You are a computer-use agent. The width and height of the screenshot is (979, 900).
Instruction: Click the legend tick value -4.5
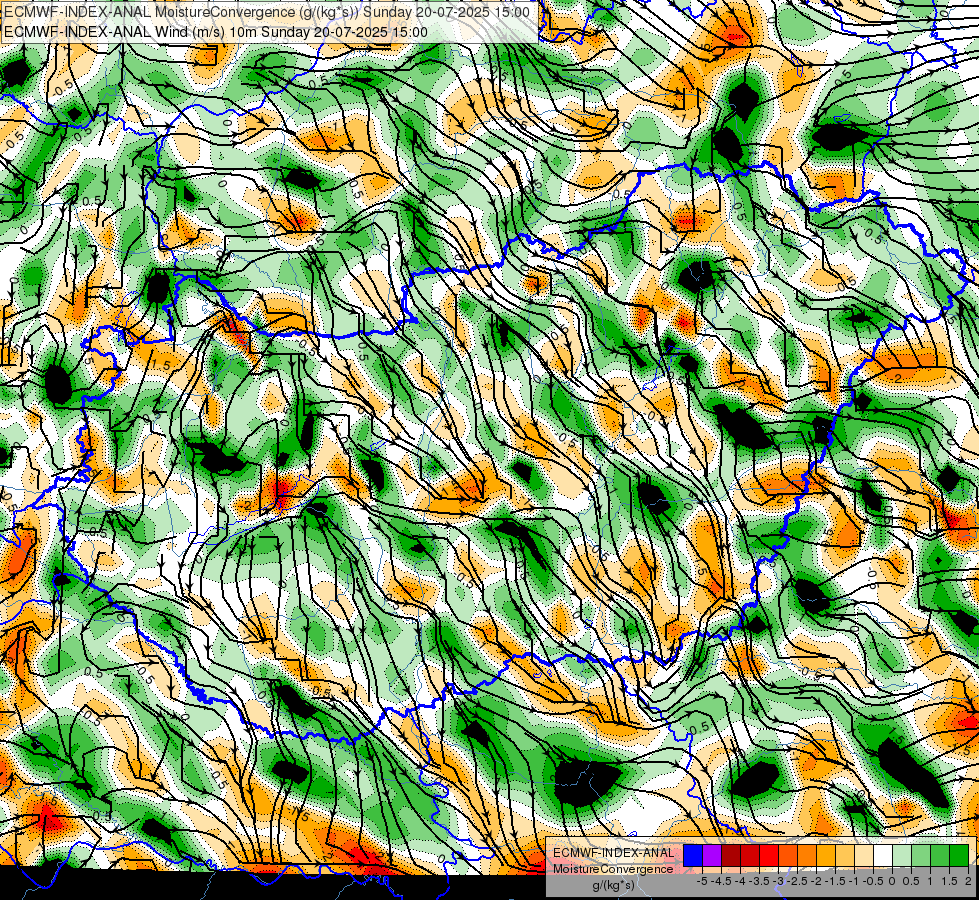tap(721, 881)
